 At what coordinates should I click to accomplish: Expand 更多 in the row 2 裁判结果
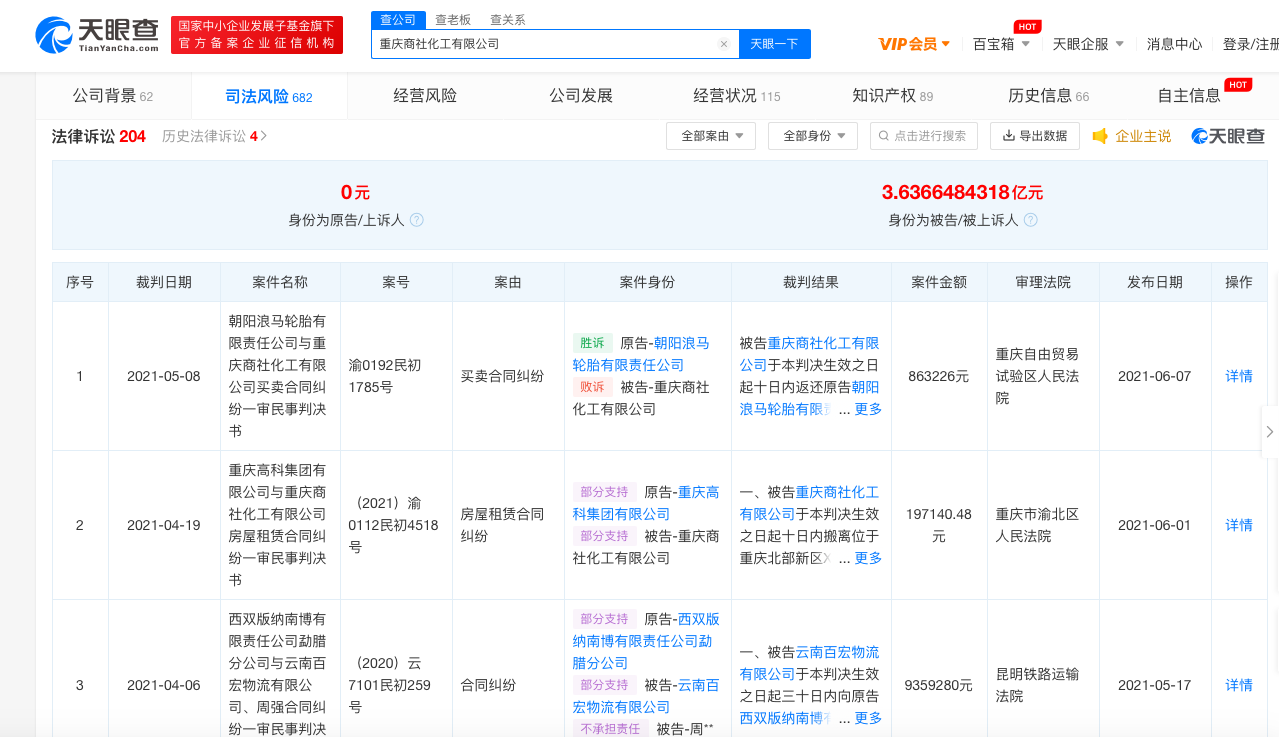868,558
